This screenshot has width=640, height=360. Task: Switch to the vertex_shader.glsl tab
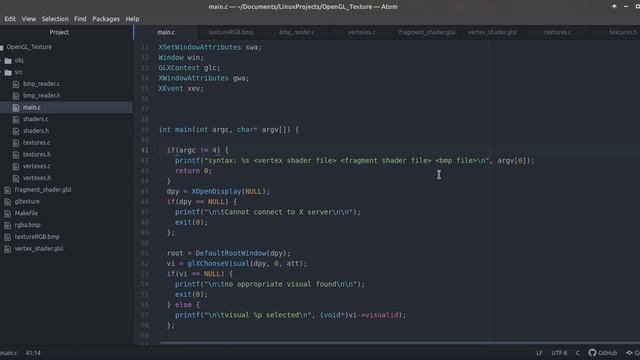pyautogui.click(x=492, y=32)
